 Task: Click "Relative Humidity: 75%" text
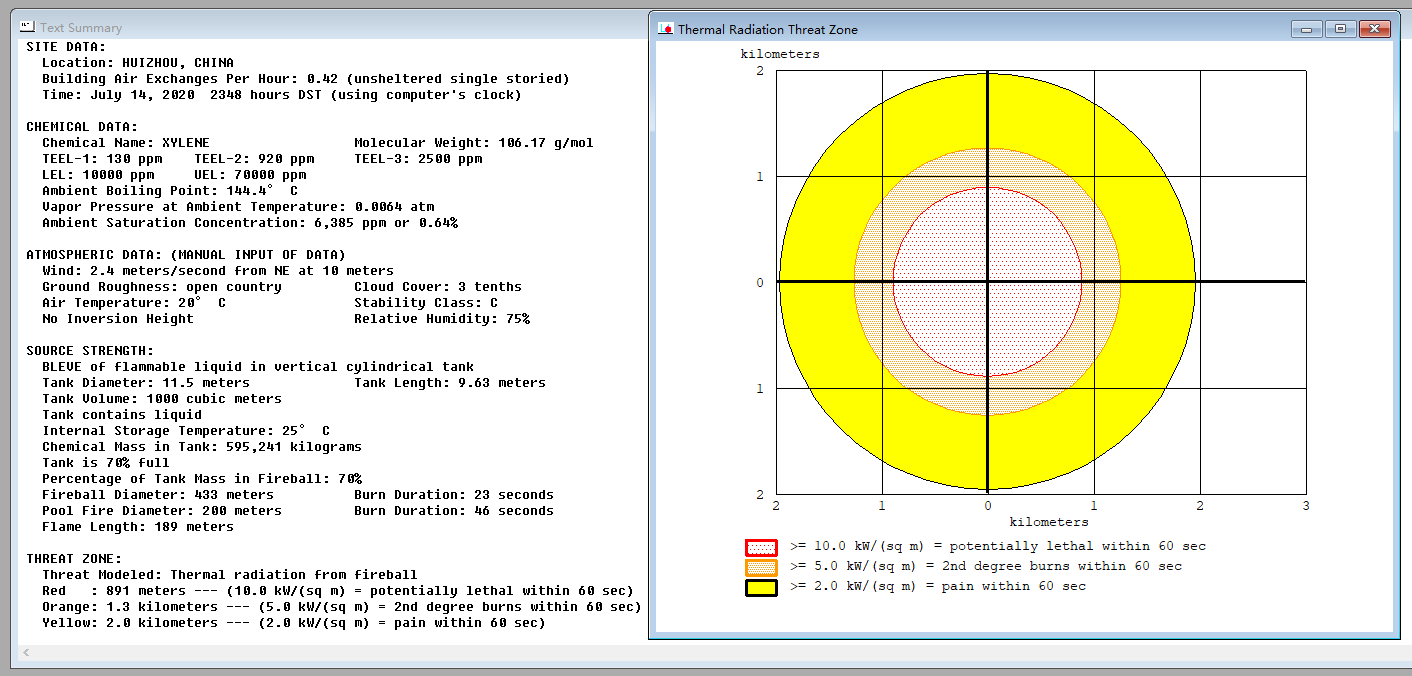442,319
